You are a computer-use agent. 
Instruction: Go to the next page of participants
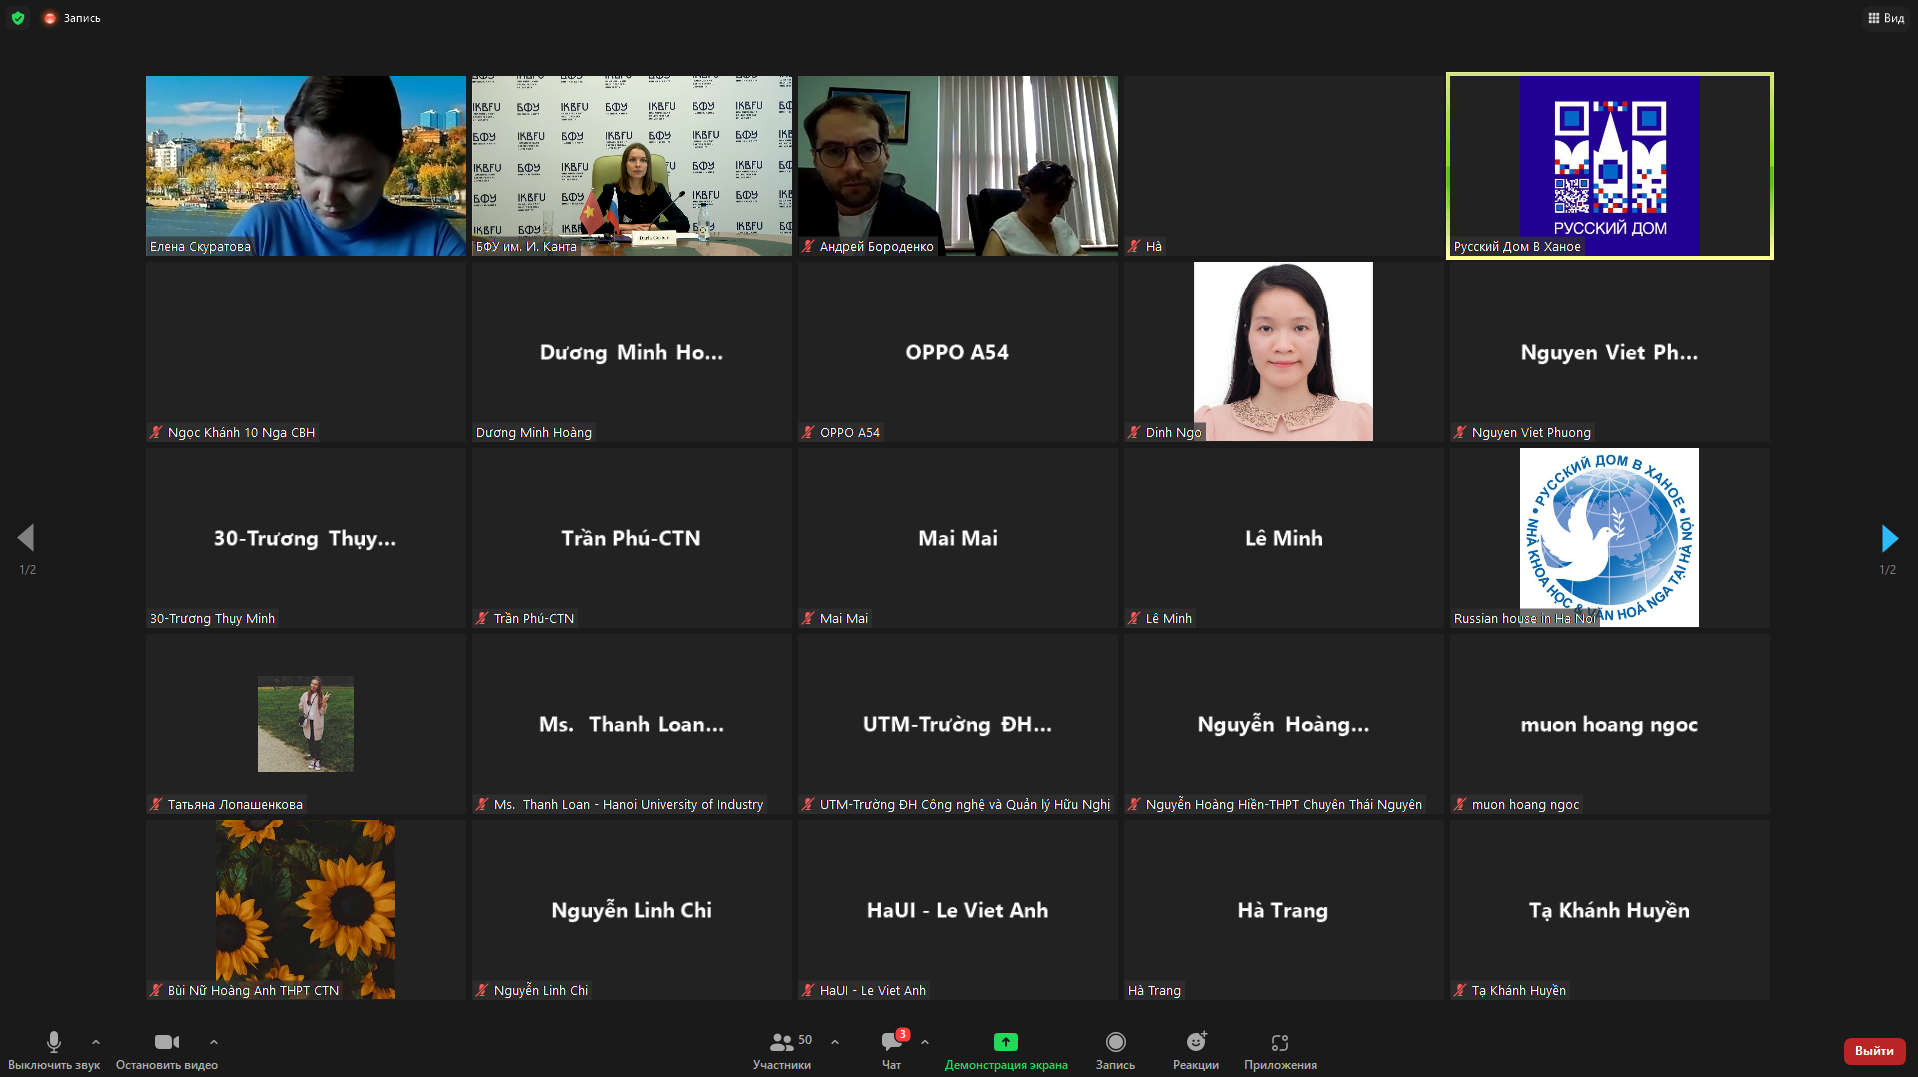click(x=1888, y=539)
